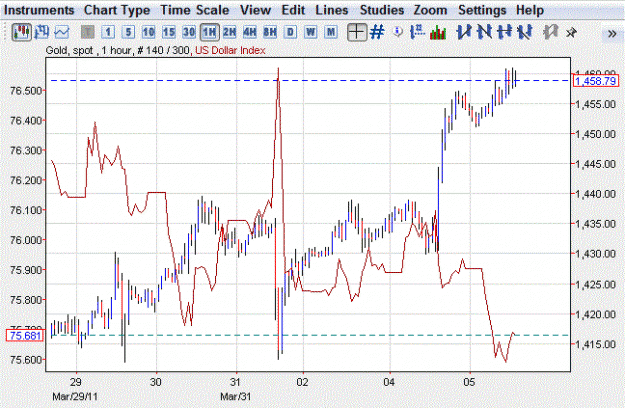This screenshot has width=625, height=408.
Task: Click the remove lines tool icon
Action: pyautogui.click(x=525, y=32)
